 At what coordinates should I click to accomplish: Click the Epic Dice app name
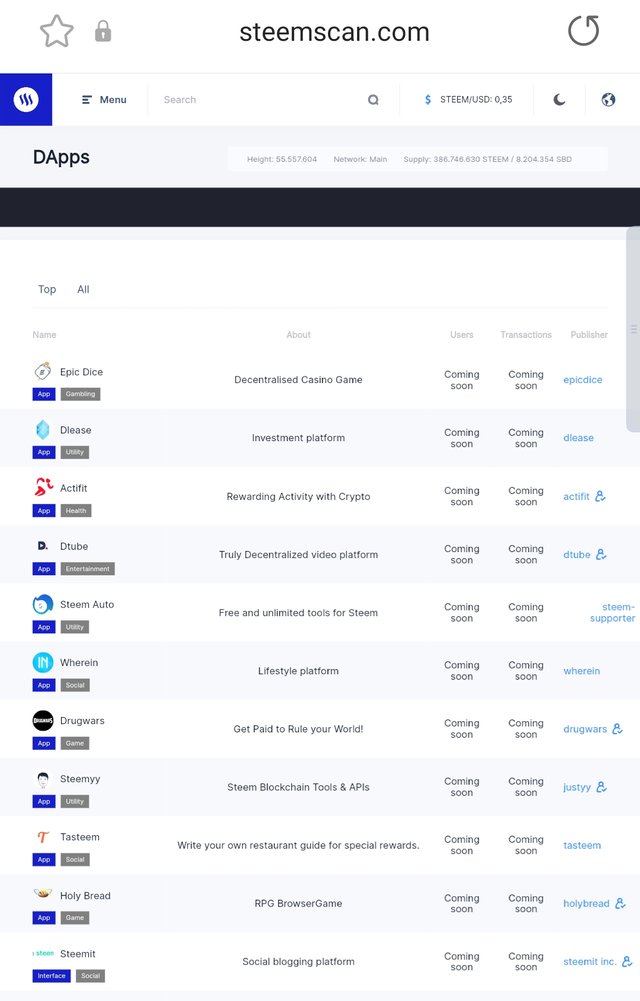[x=81, y=372]
